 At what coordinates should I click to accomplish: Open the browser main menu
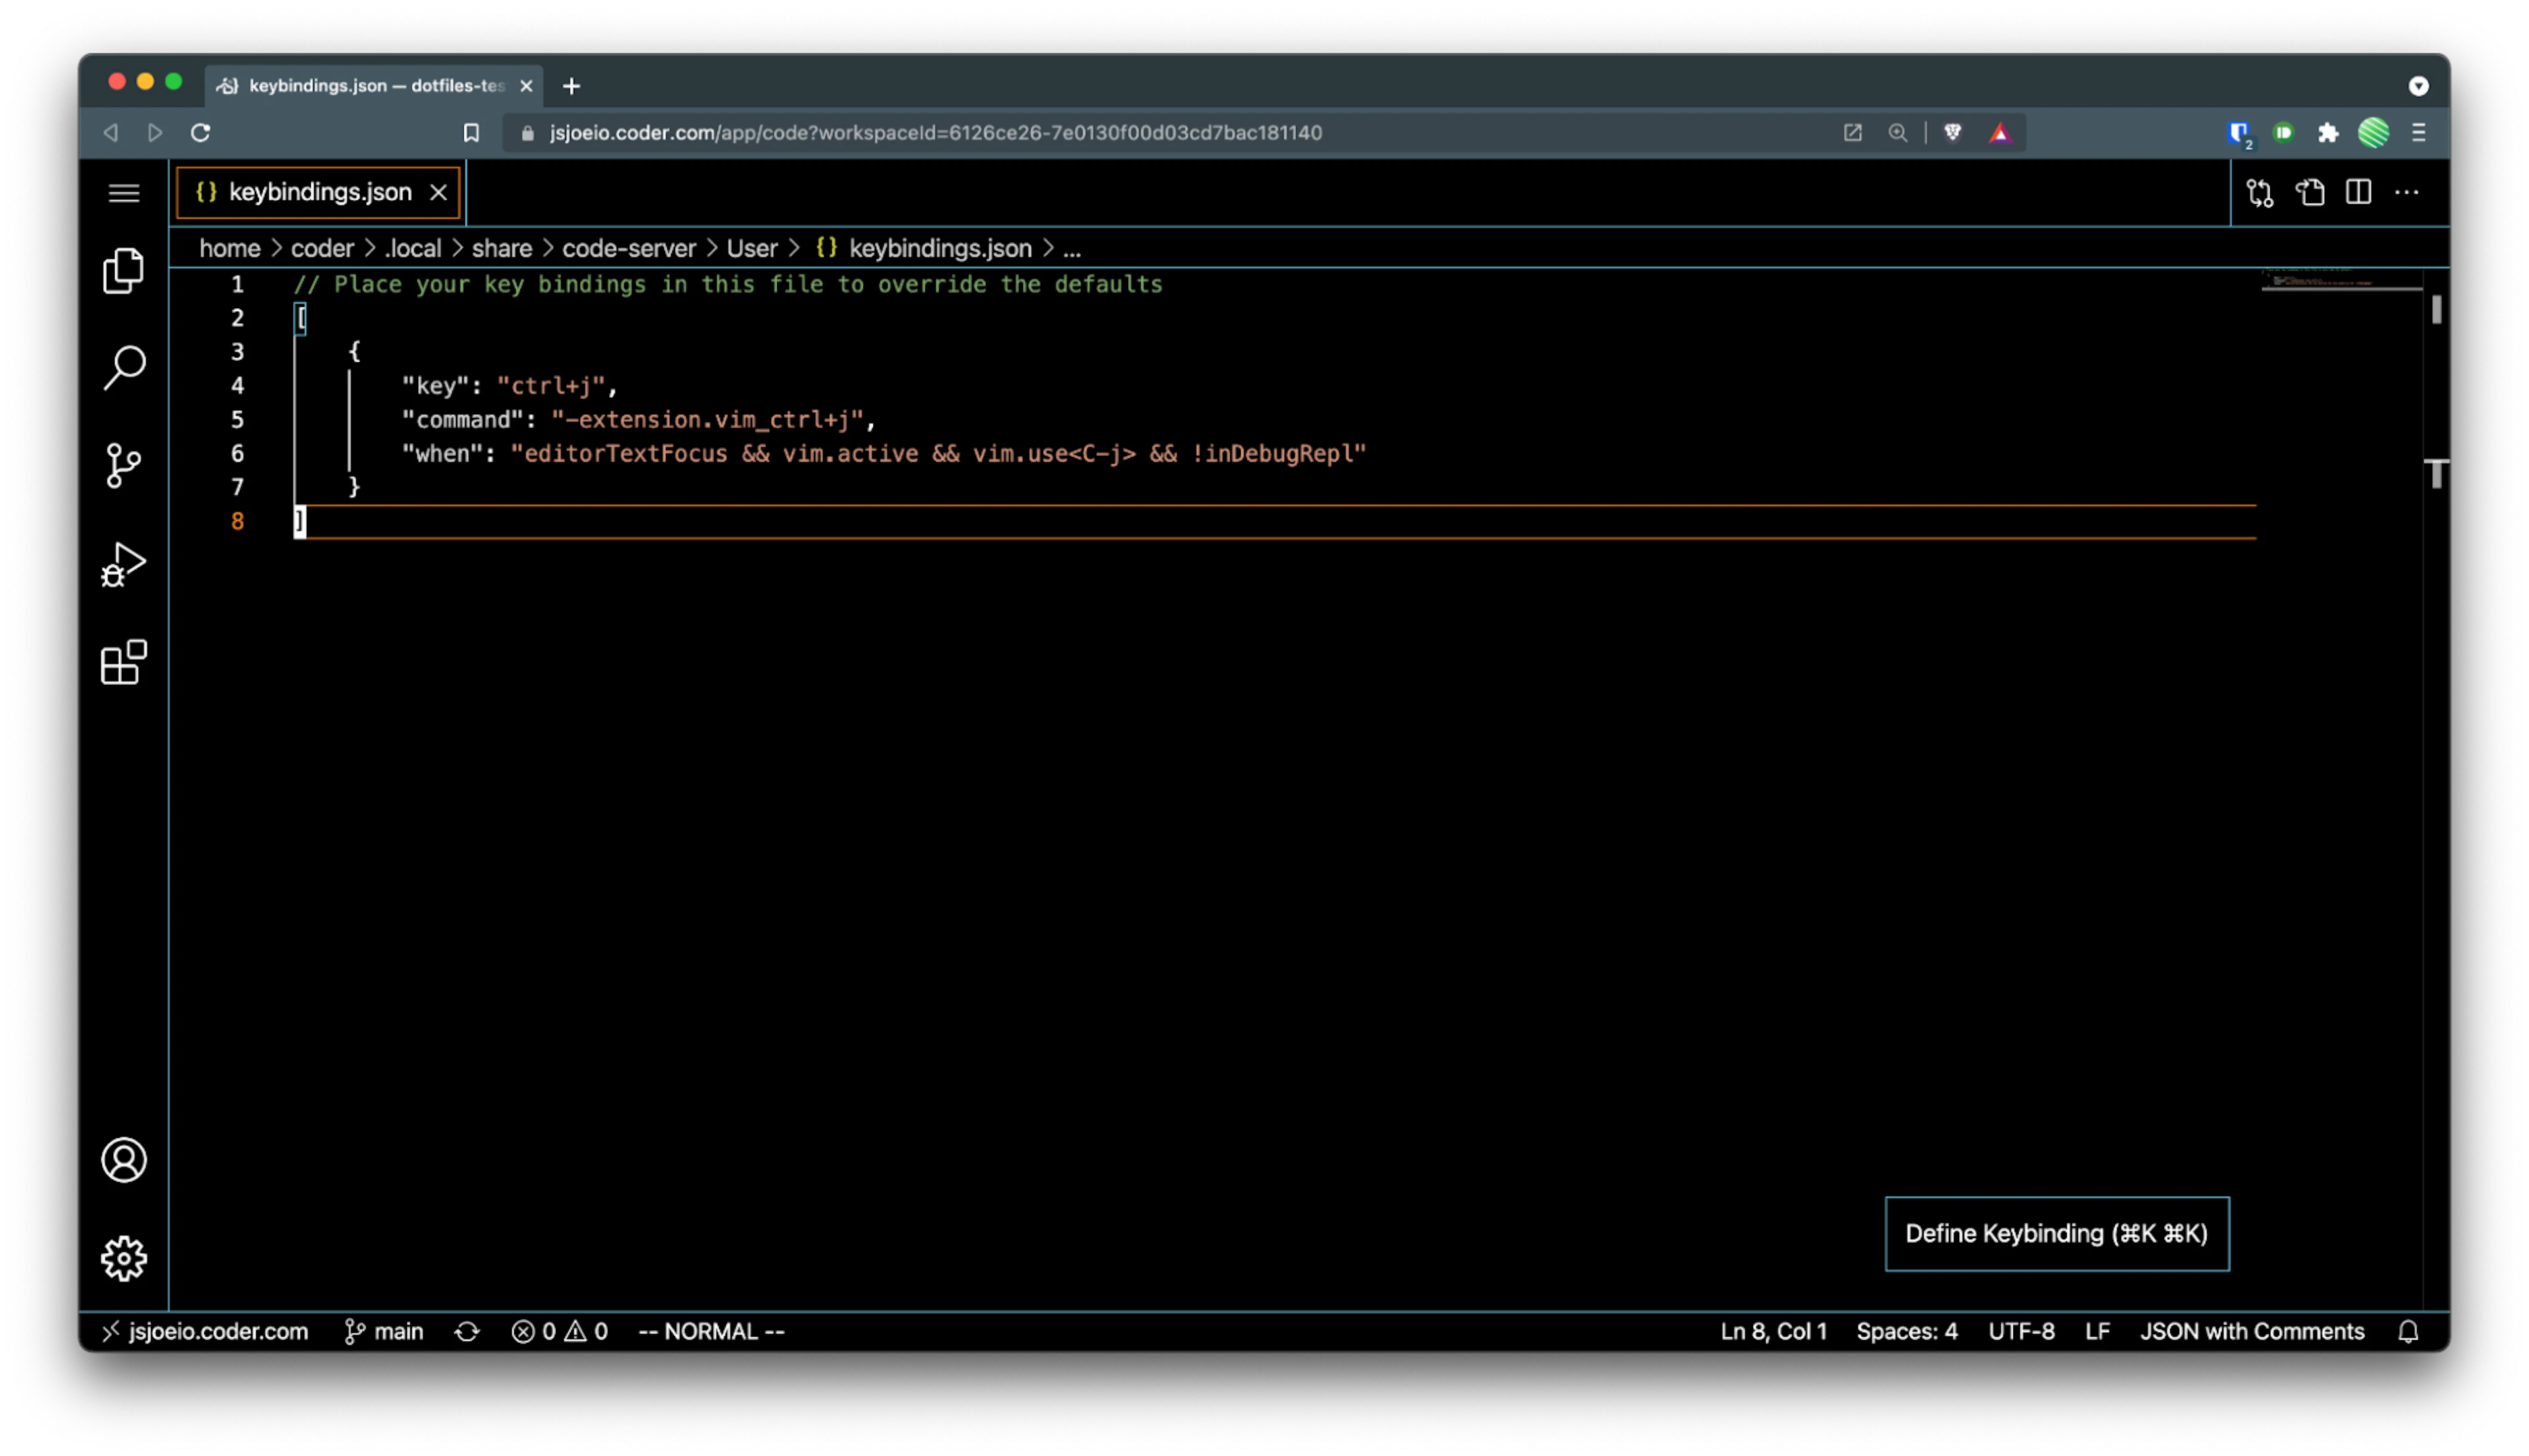tap(2418, 132)
